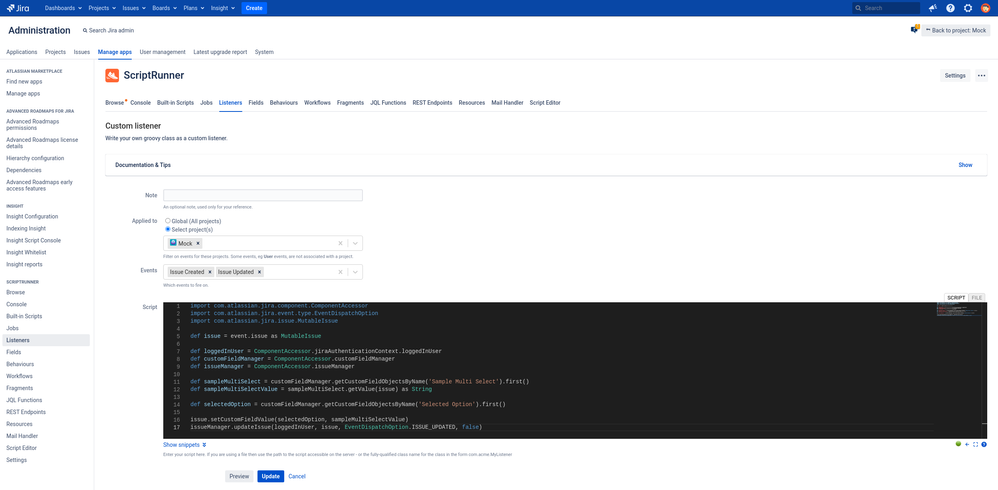Viewport: 998px width, 490px height.
Task: Expand Show snippets below the editor
Action: tap(185, 445)
